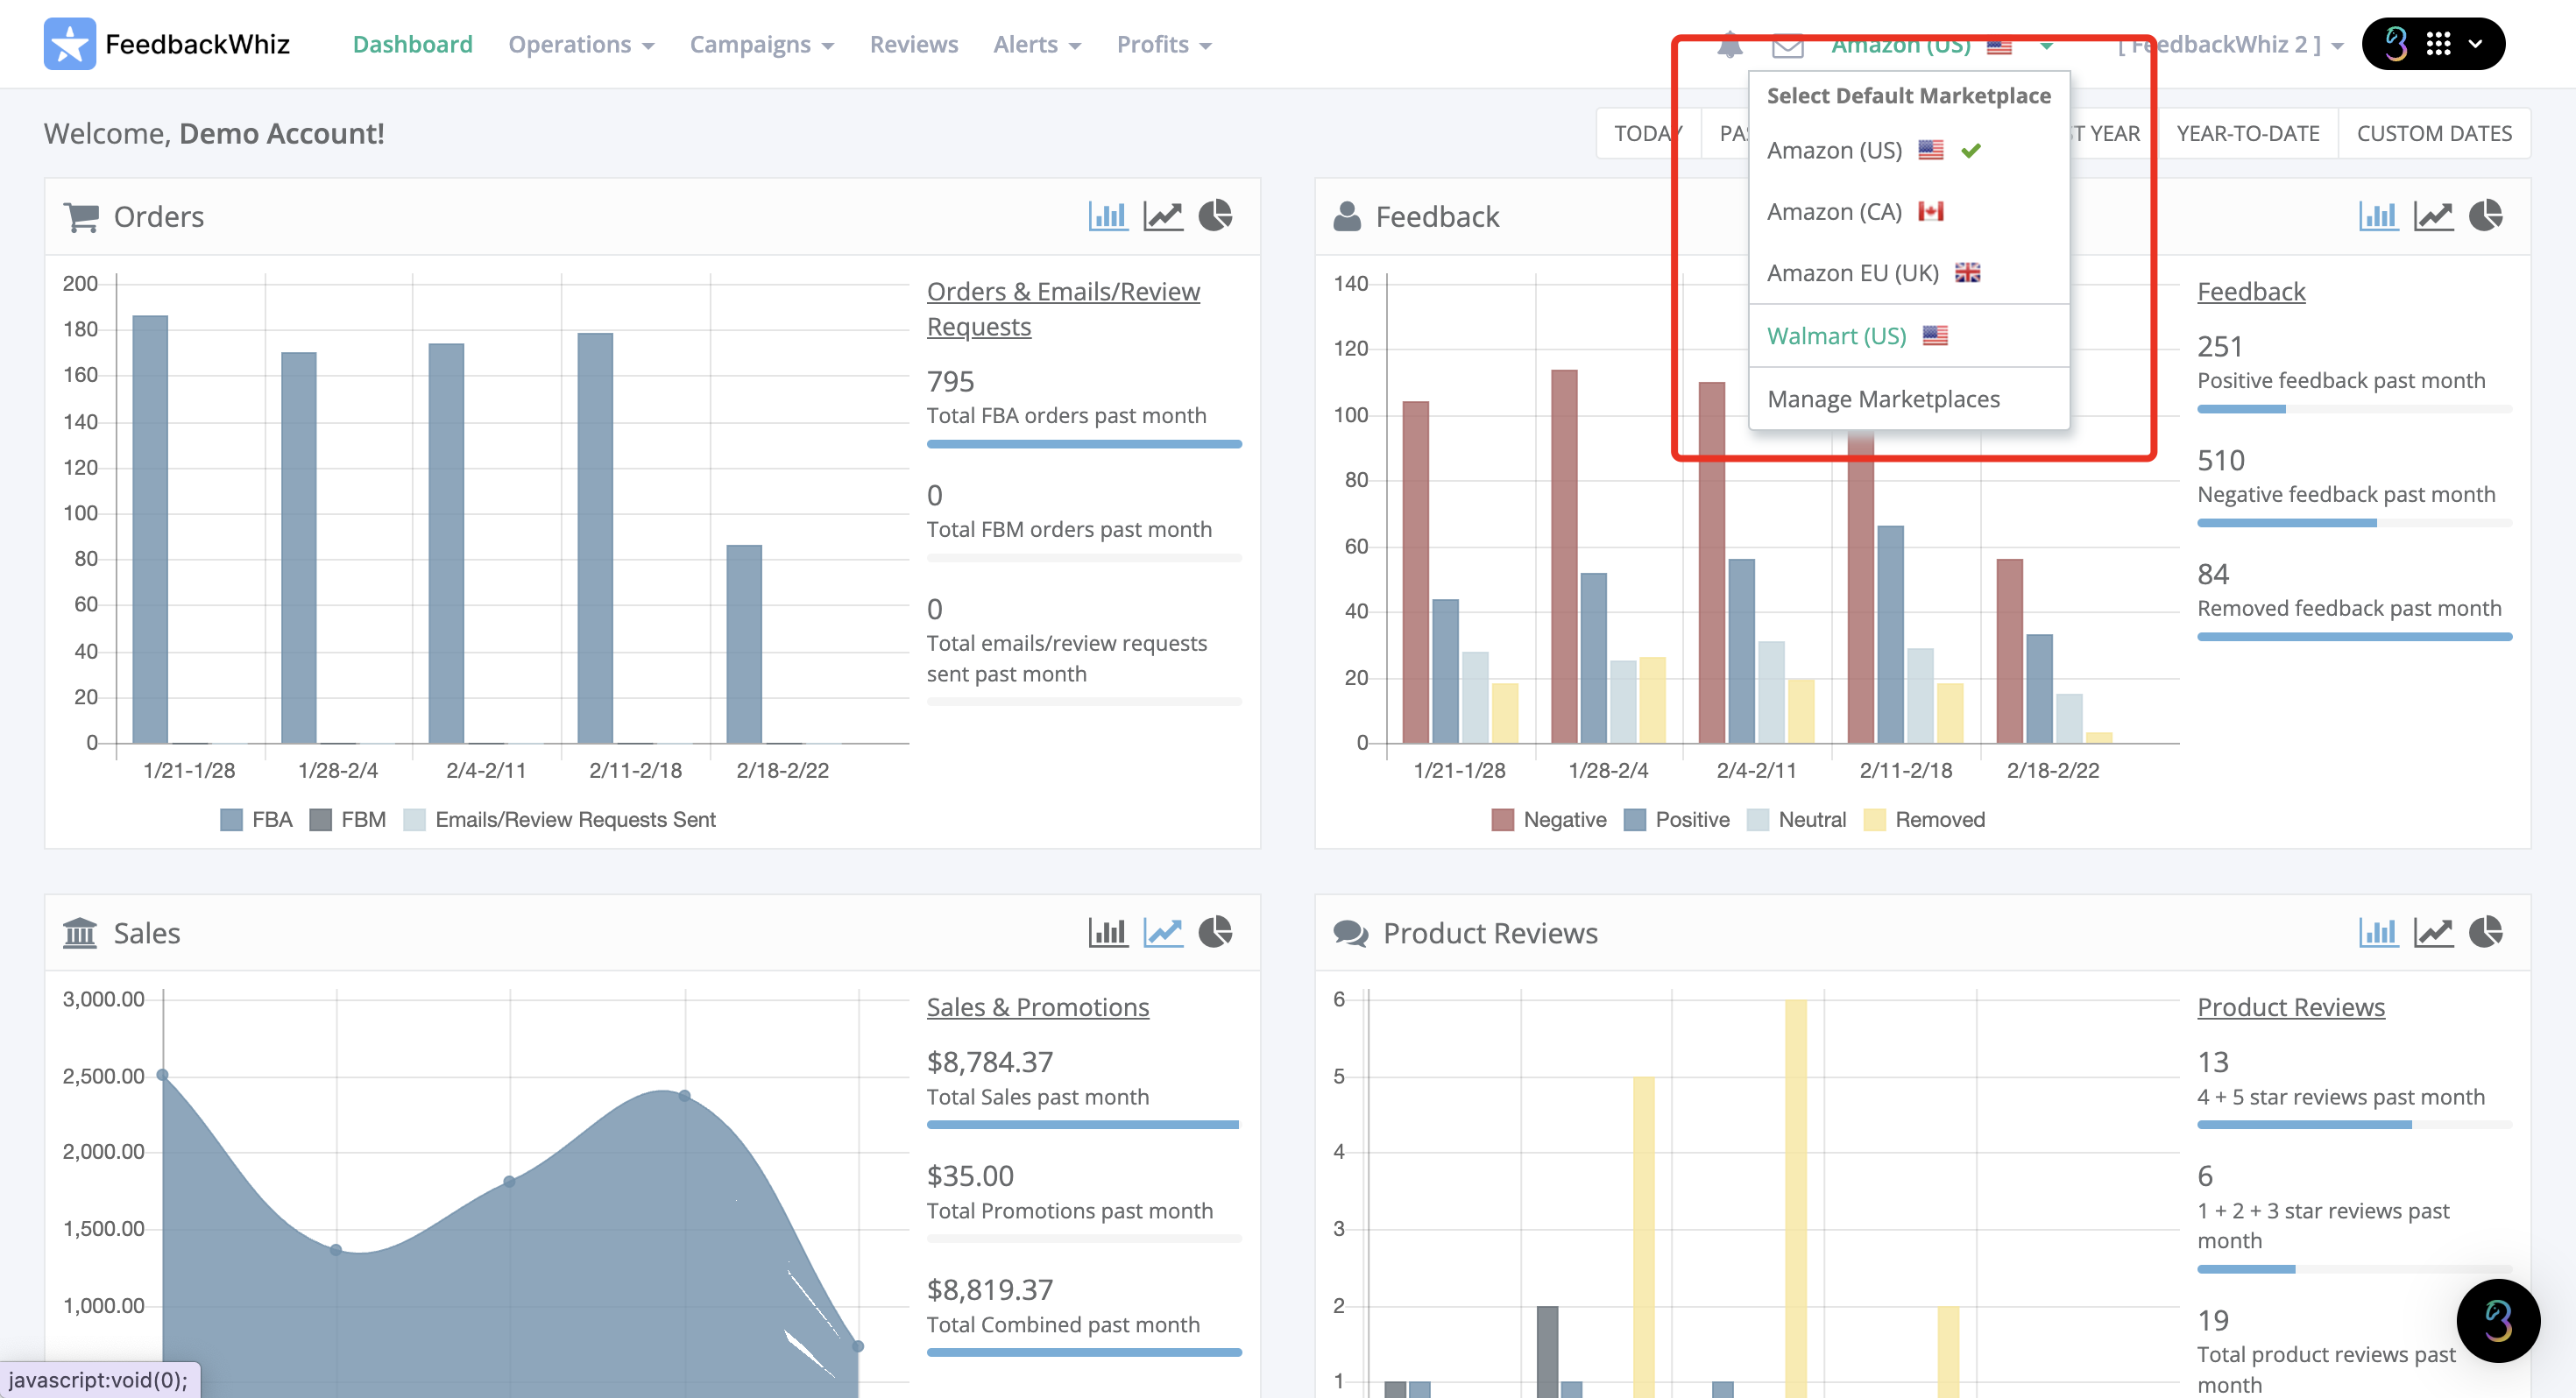Click the Orders shopping cart icon
The image size is (2576, 1398).
pyautogui.click(x=81, y=217)
